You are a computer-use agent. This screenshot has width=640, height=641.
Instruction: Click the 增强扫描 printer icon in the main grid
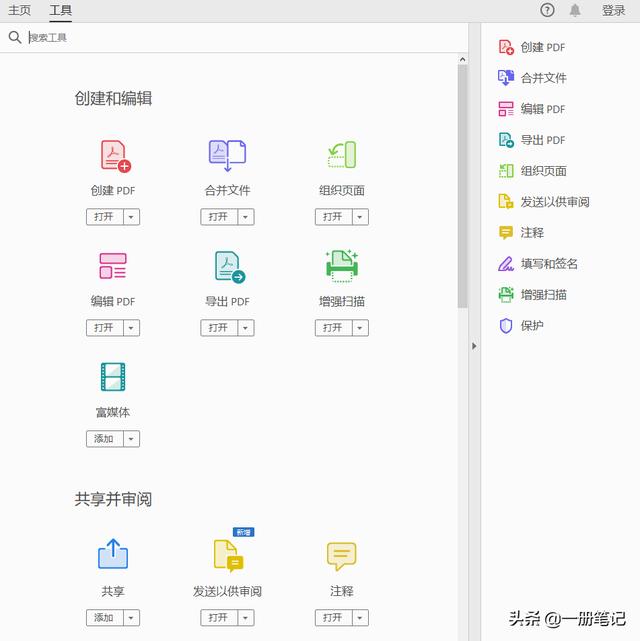pyautogui.click(x=342, y=266)
